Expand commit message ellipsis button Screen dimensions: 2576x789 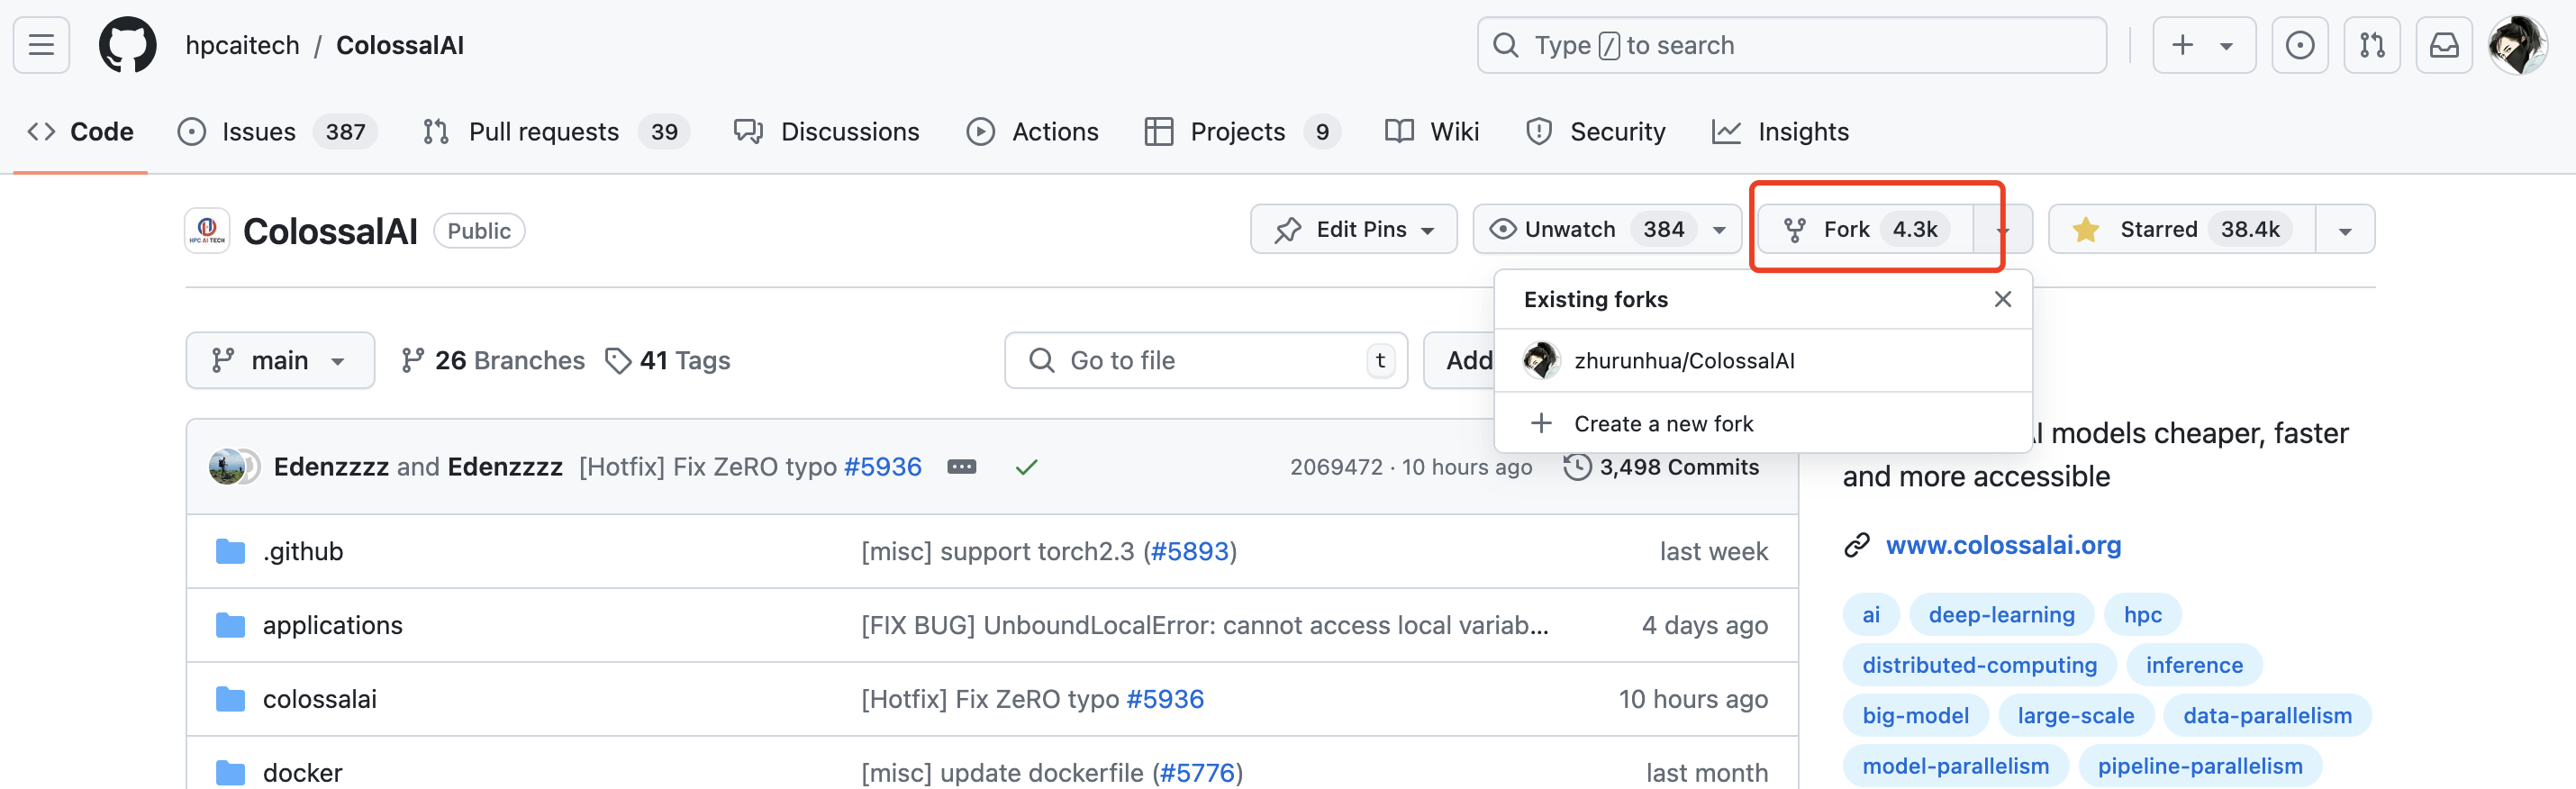point(961,467)
